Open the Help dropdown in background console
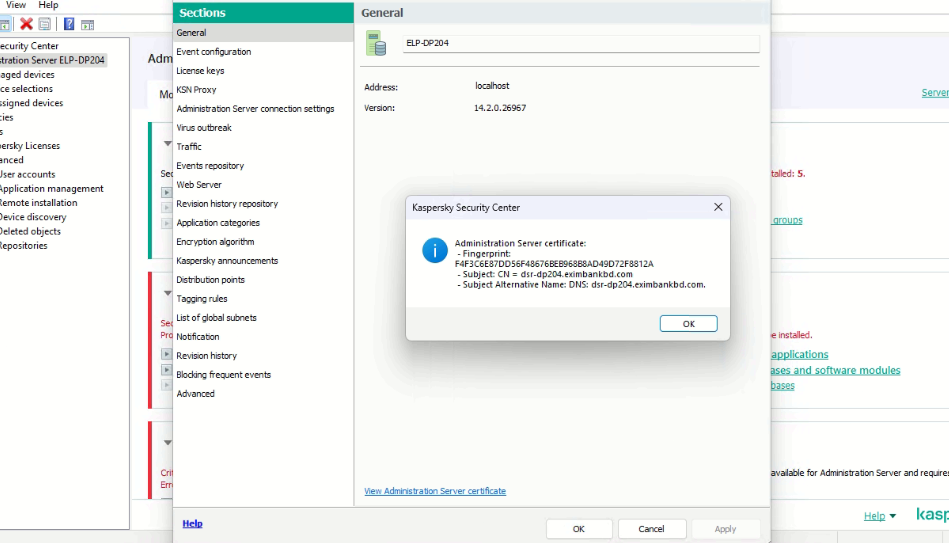The width and height of the screenshot is (949, 543). [x=879, y=516]
